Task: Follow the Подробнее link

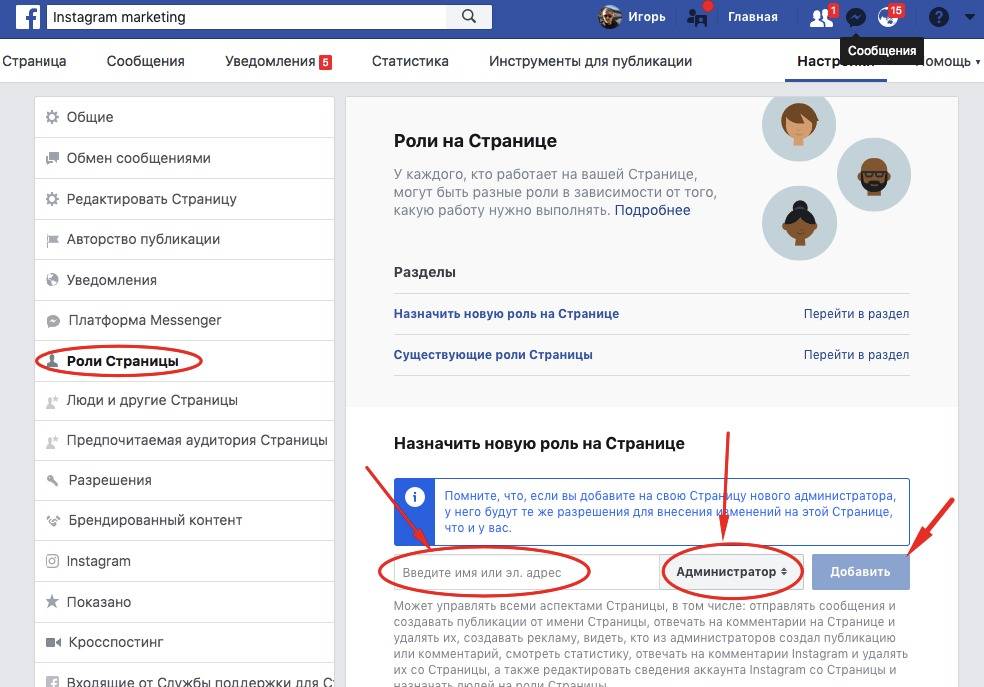Action: 652,210
